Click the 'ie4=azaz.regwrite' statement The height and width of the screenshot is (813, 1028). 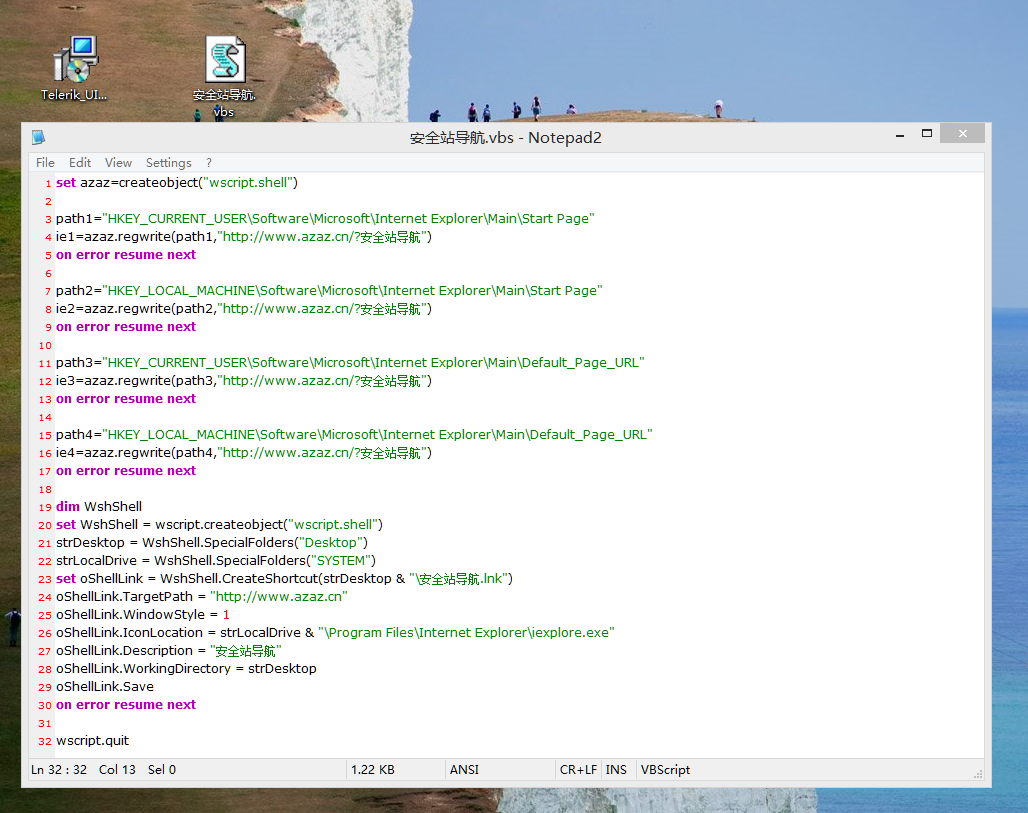pyautogui.click(x=244, y=453)
